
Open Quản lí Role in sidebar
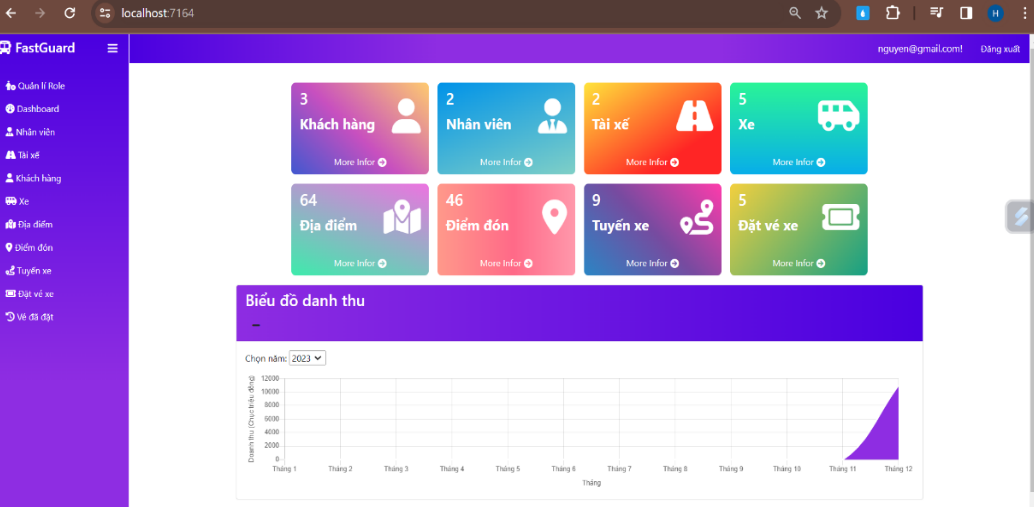pyautogui.click(x=35, y=86)
